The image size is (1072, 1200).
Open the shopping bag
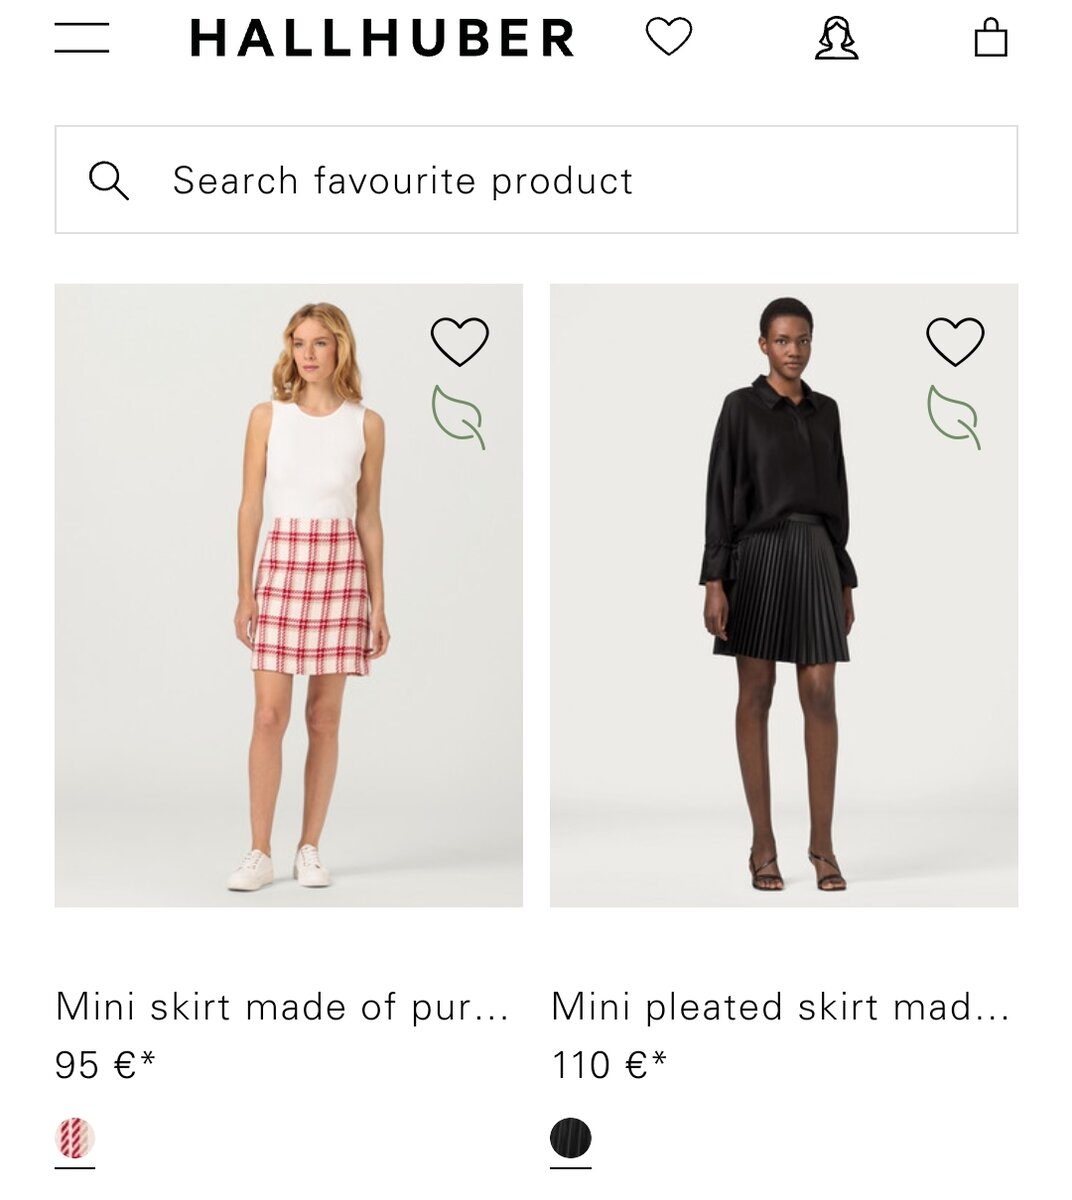click(990, 38)
